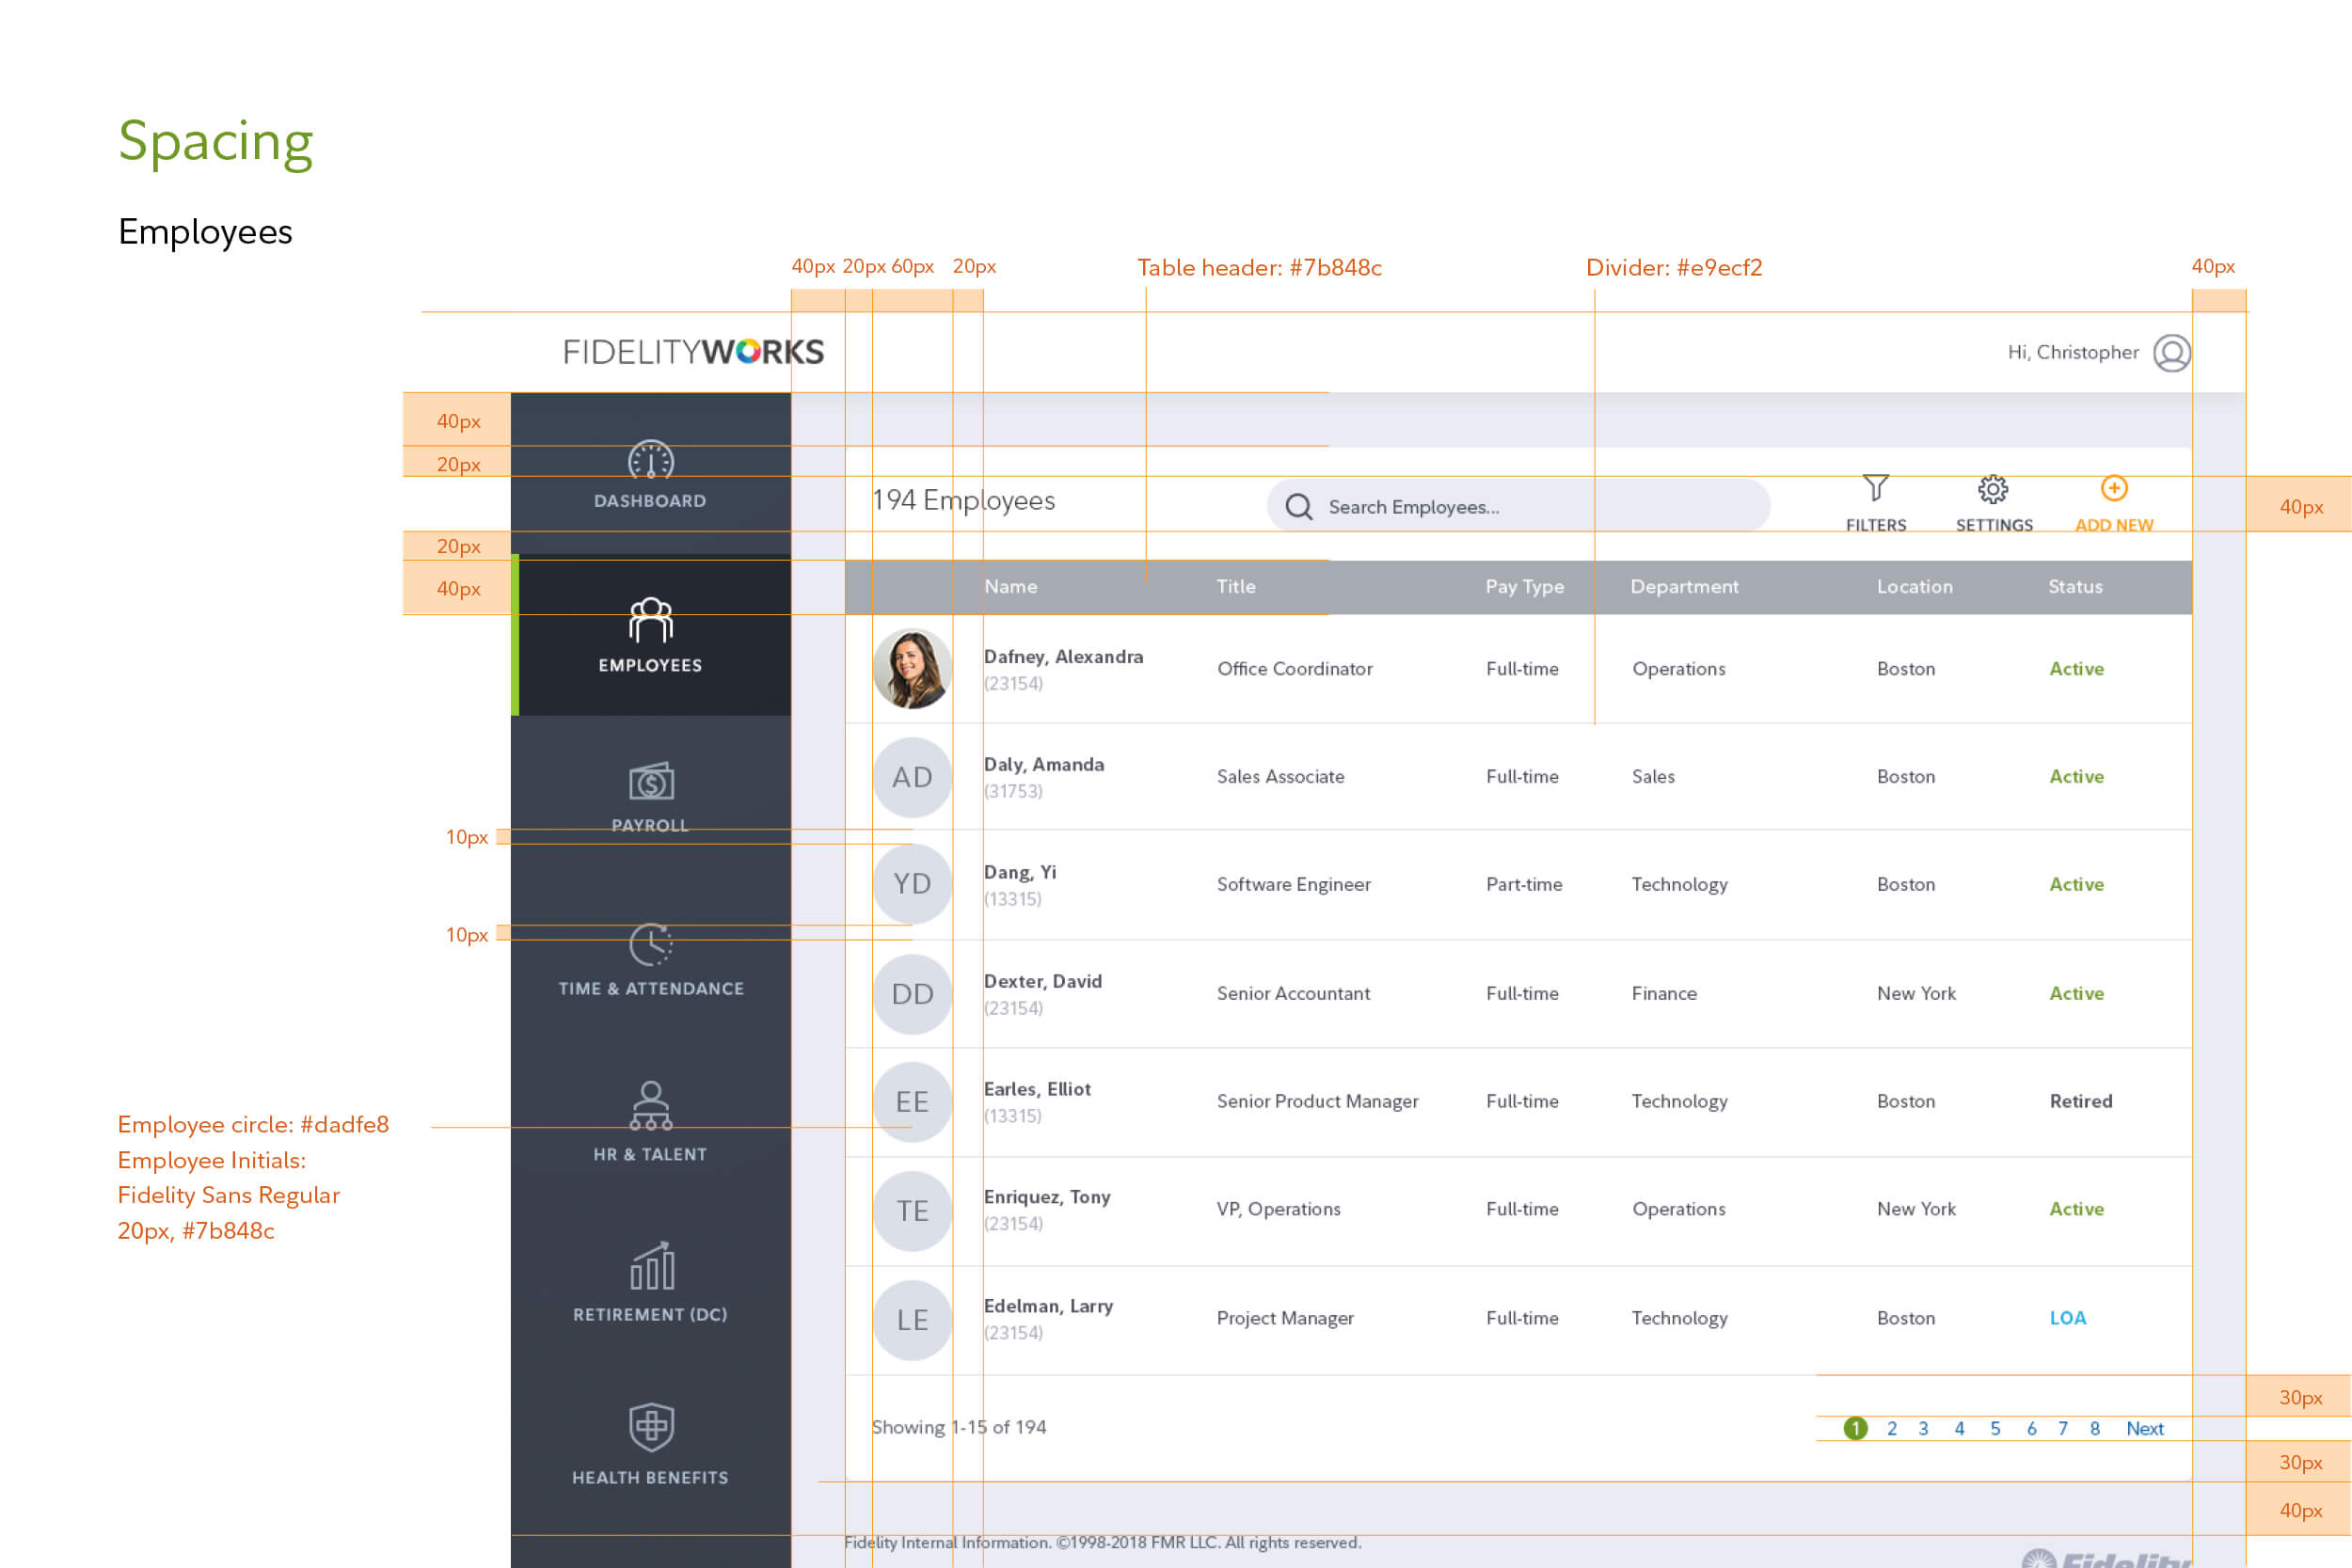The width and height of the screenshot is (2352, 1568).
Task: Open Time & Attendance clock icon
Action: pyautogui.click(x=651, y=944)
